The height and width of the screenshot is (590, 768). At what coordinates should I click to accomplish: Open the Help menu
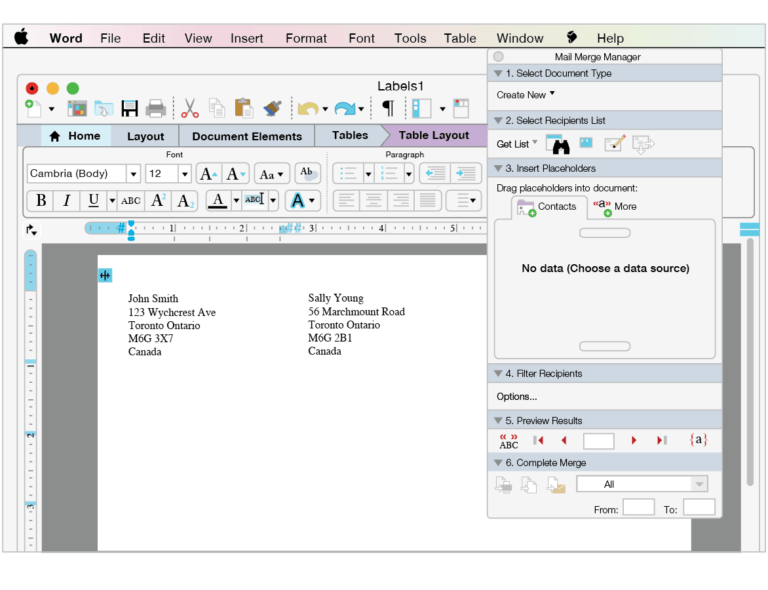click(x=610, y=38)
